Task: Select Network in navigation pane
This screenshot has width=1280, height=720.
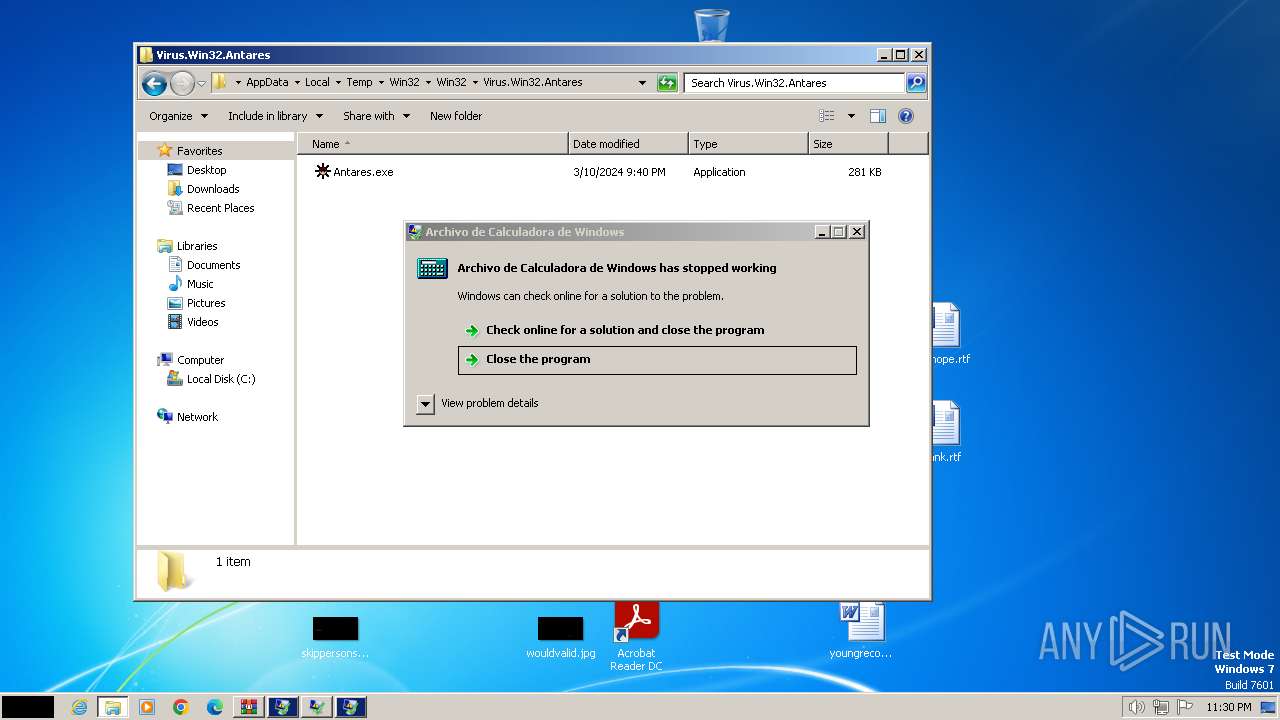Action: 197,417
